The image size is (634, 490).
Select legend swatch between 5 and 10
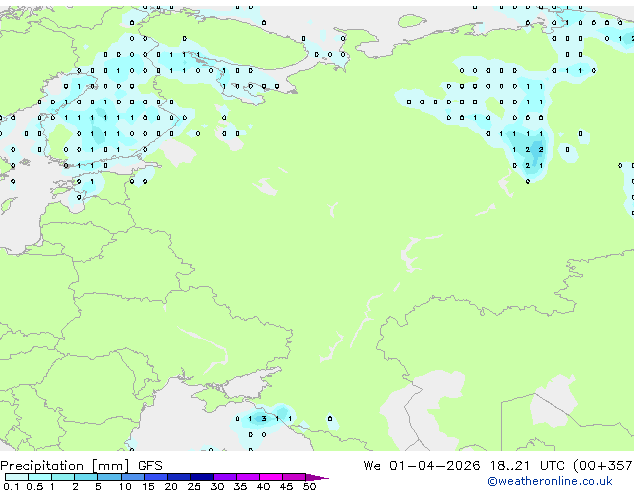pyautogui.click(x=110, y=477)
